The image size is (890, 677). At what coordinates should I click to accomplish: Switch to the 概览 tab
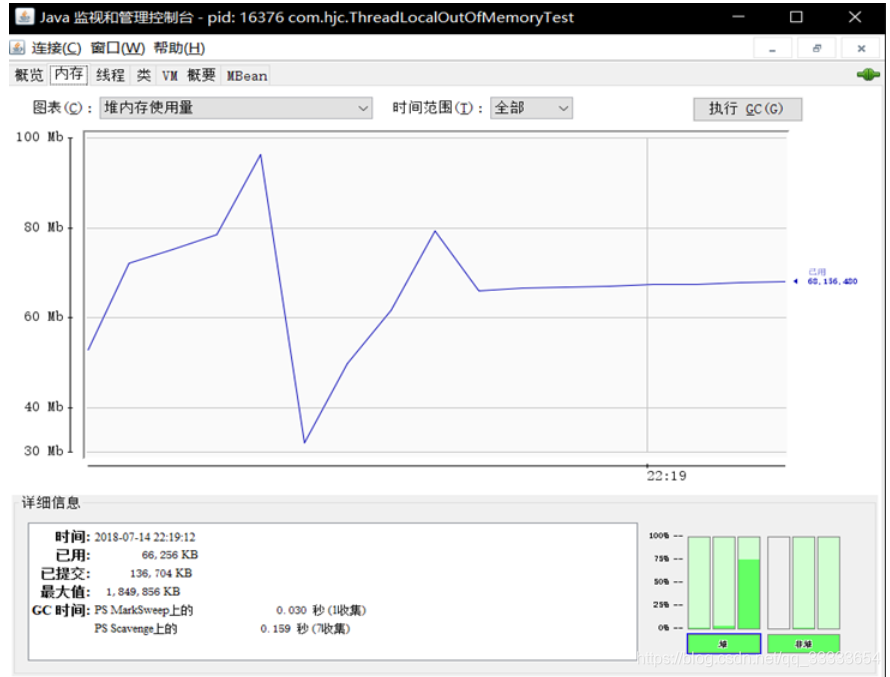coord(29,75)
